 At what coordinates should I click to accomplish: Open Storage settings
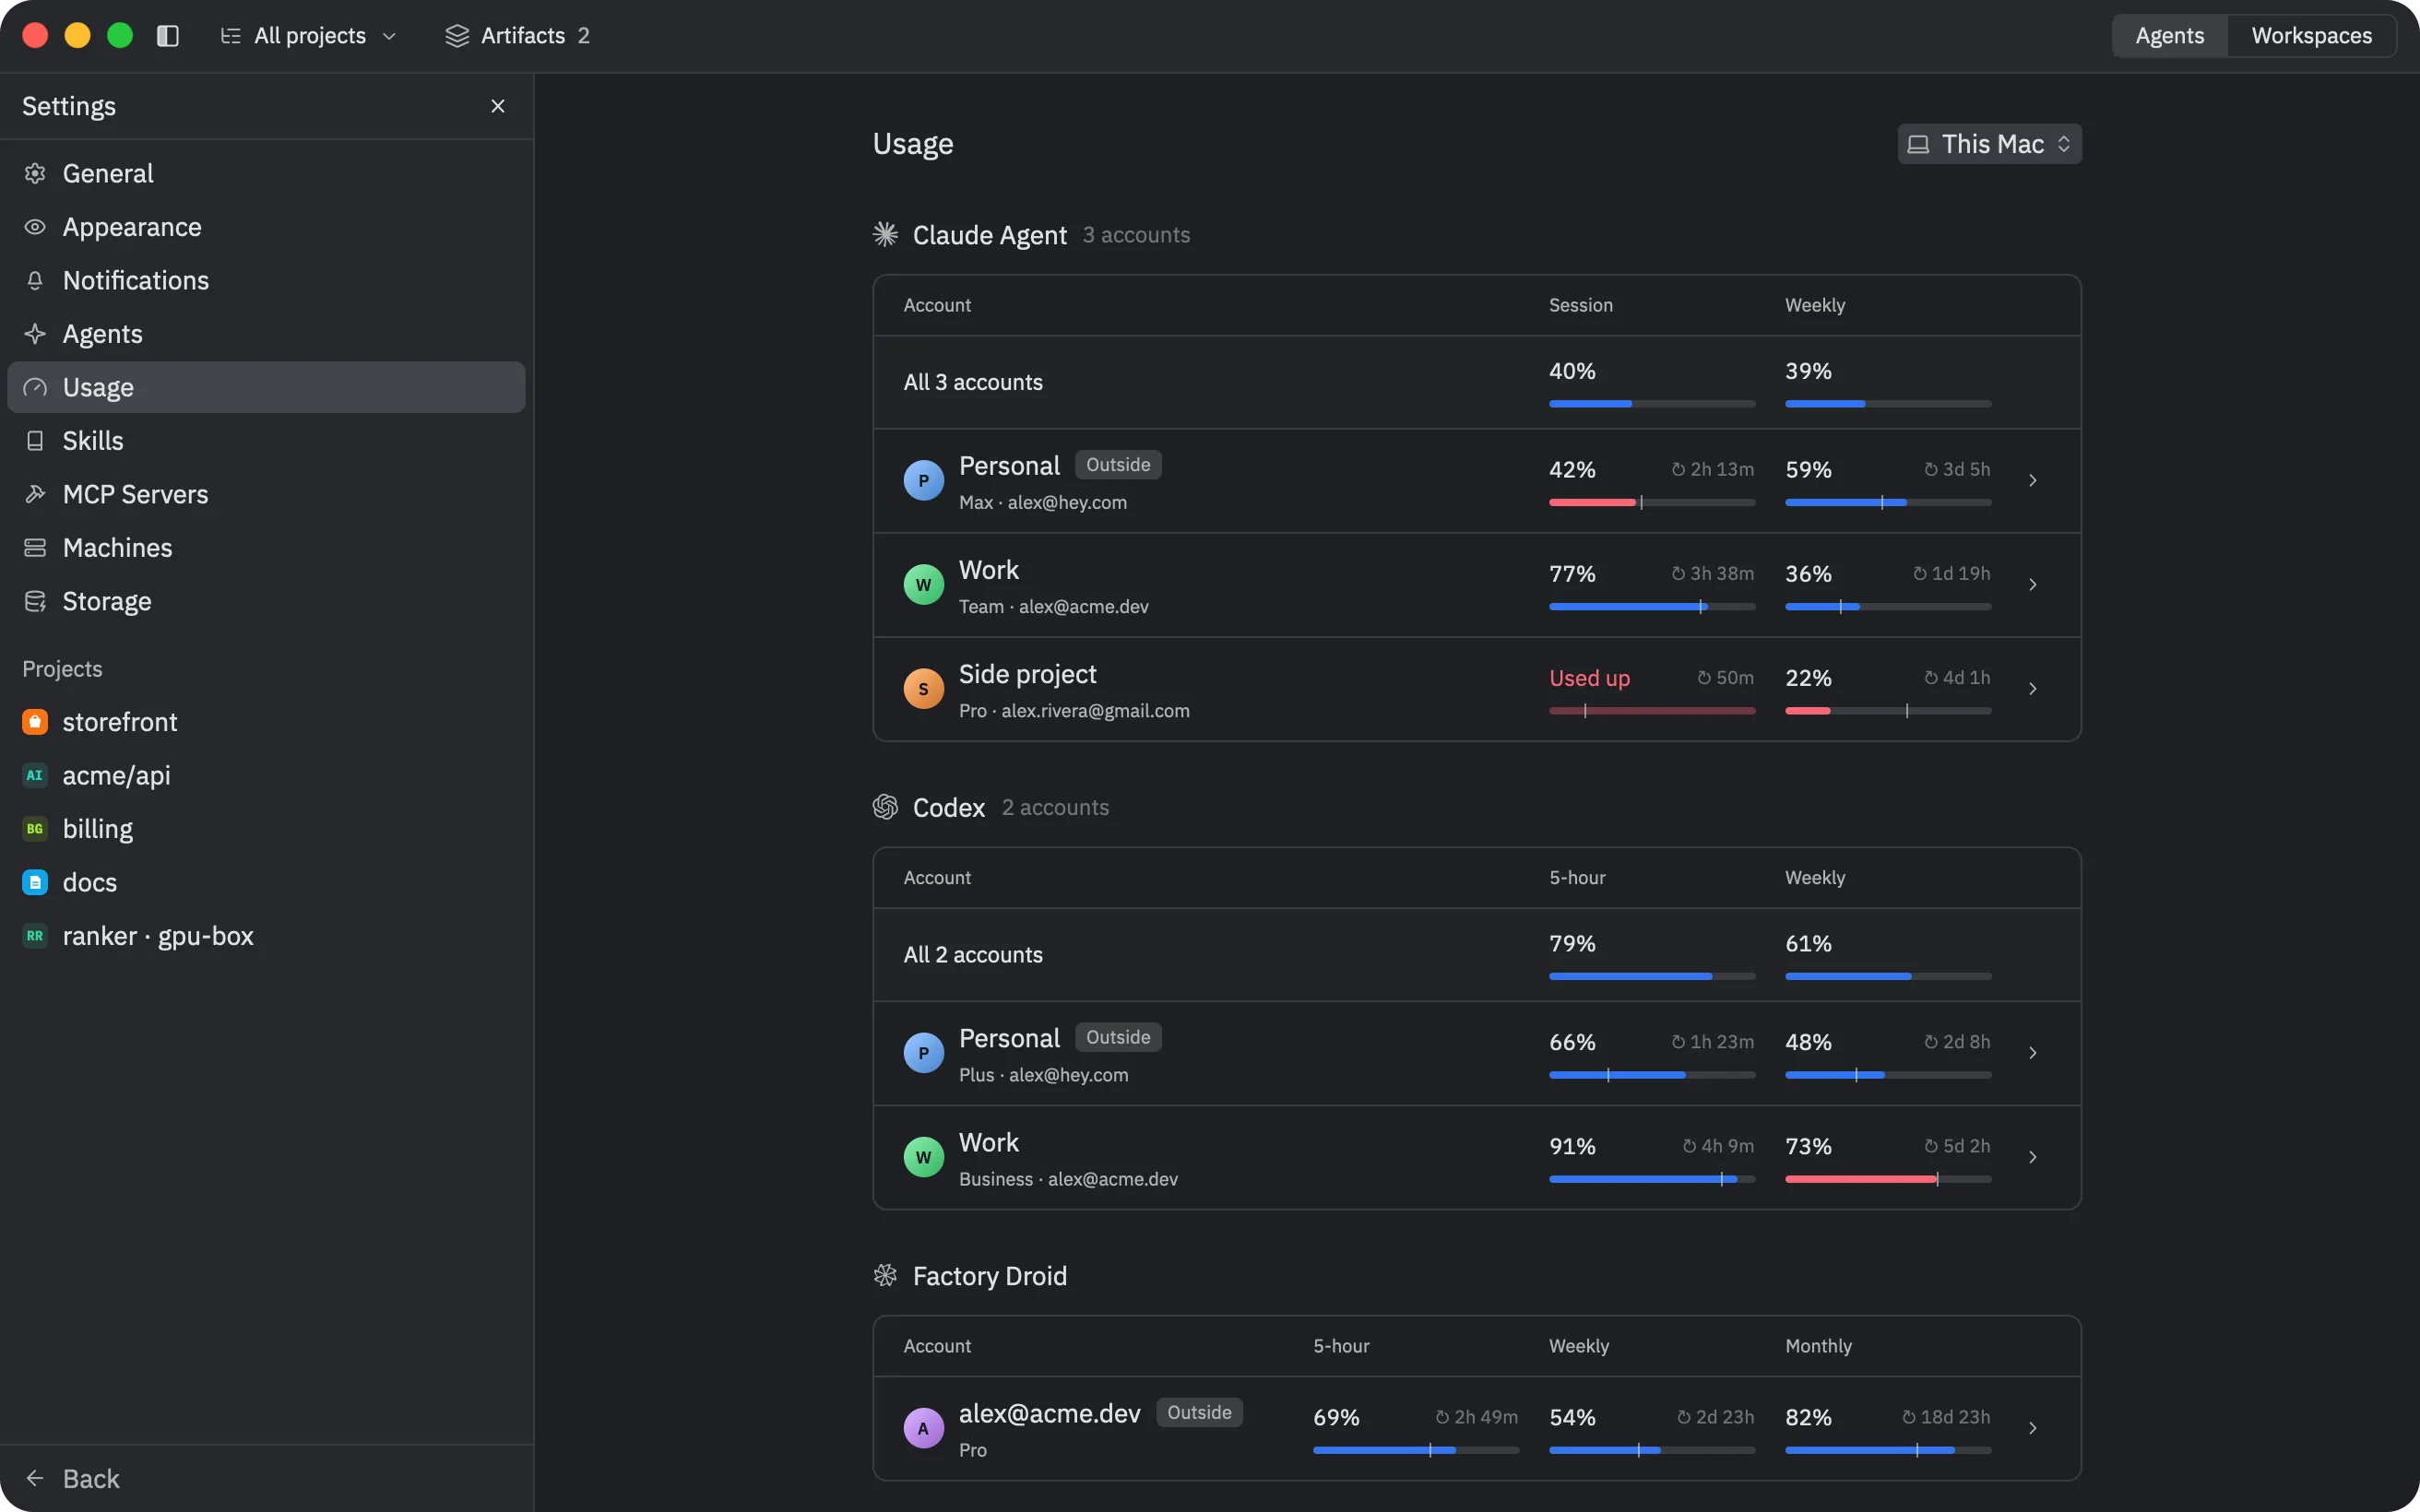(266, 601)
